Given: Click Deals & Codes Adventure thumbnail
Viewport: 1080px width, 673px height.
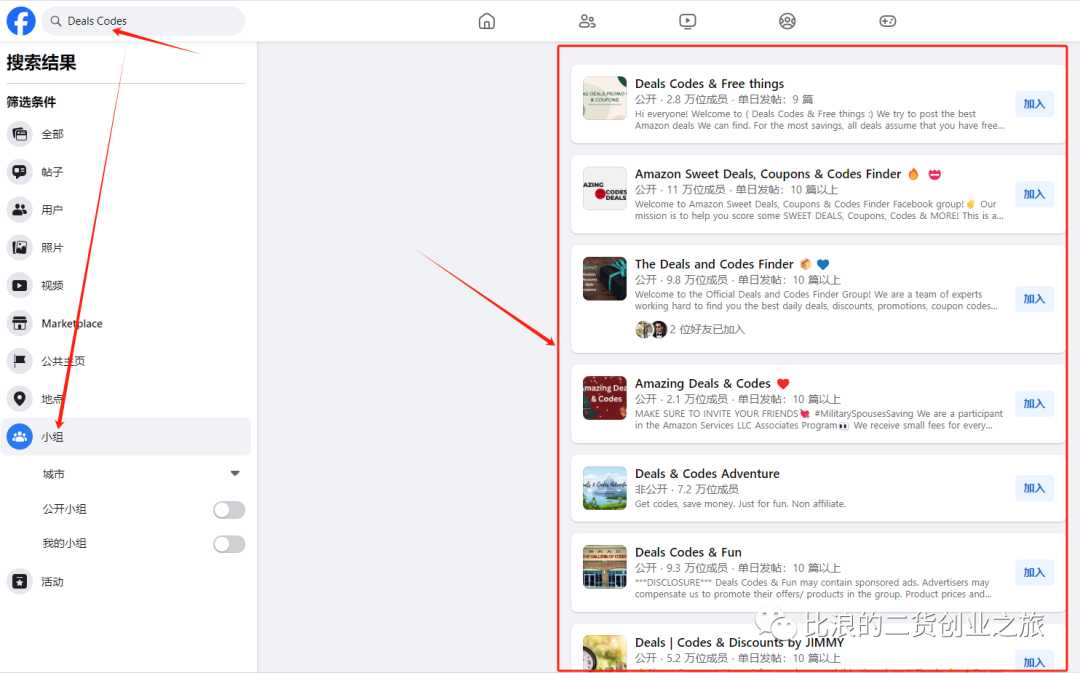Looking at the screenshot, I should [605, 488].
